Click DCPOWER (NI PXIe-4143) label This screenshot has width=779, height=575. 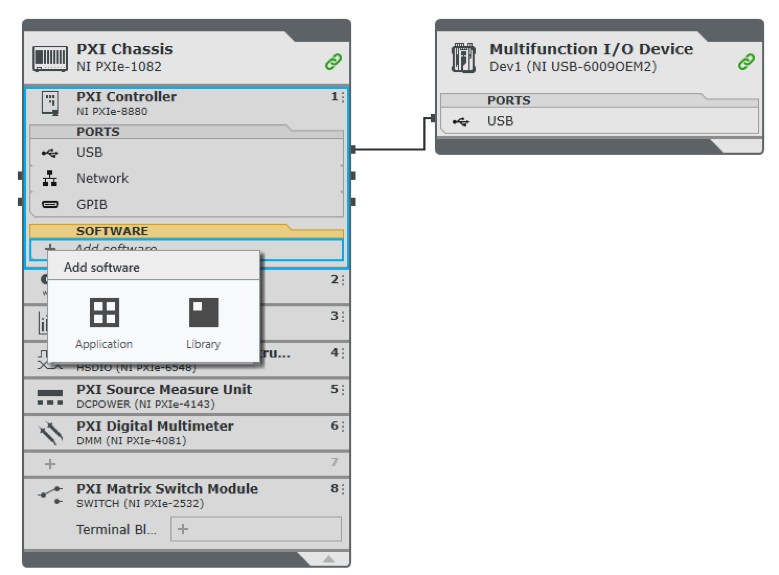click(x=146, y=404)
